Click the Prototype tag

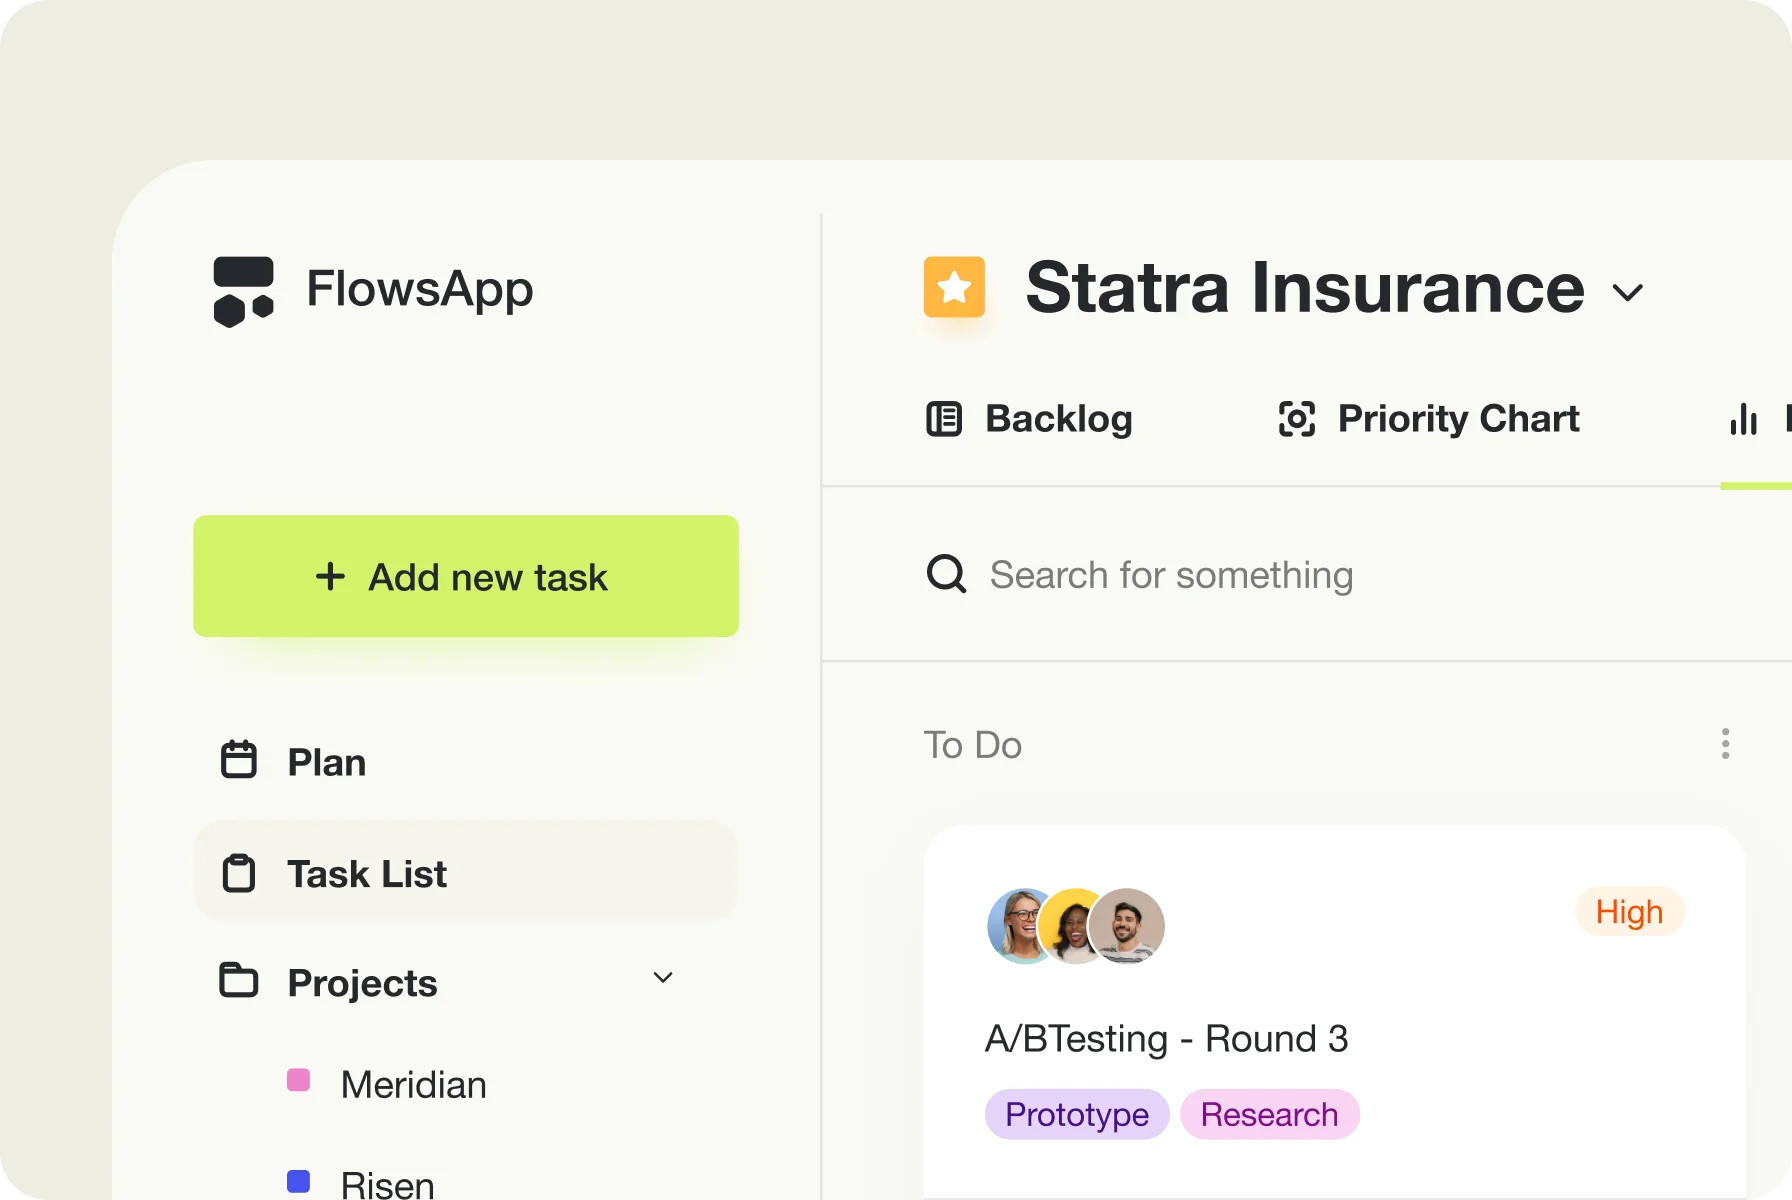1077,1114
